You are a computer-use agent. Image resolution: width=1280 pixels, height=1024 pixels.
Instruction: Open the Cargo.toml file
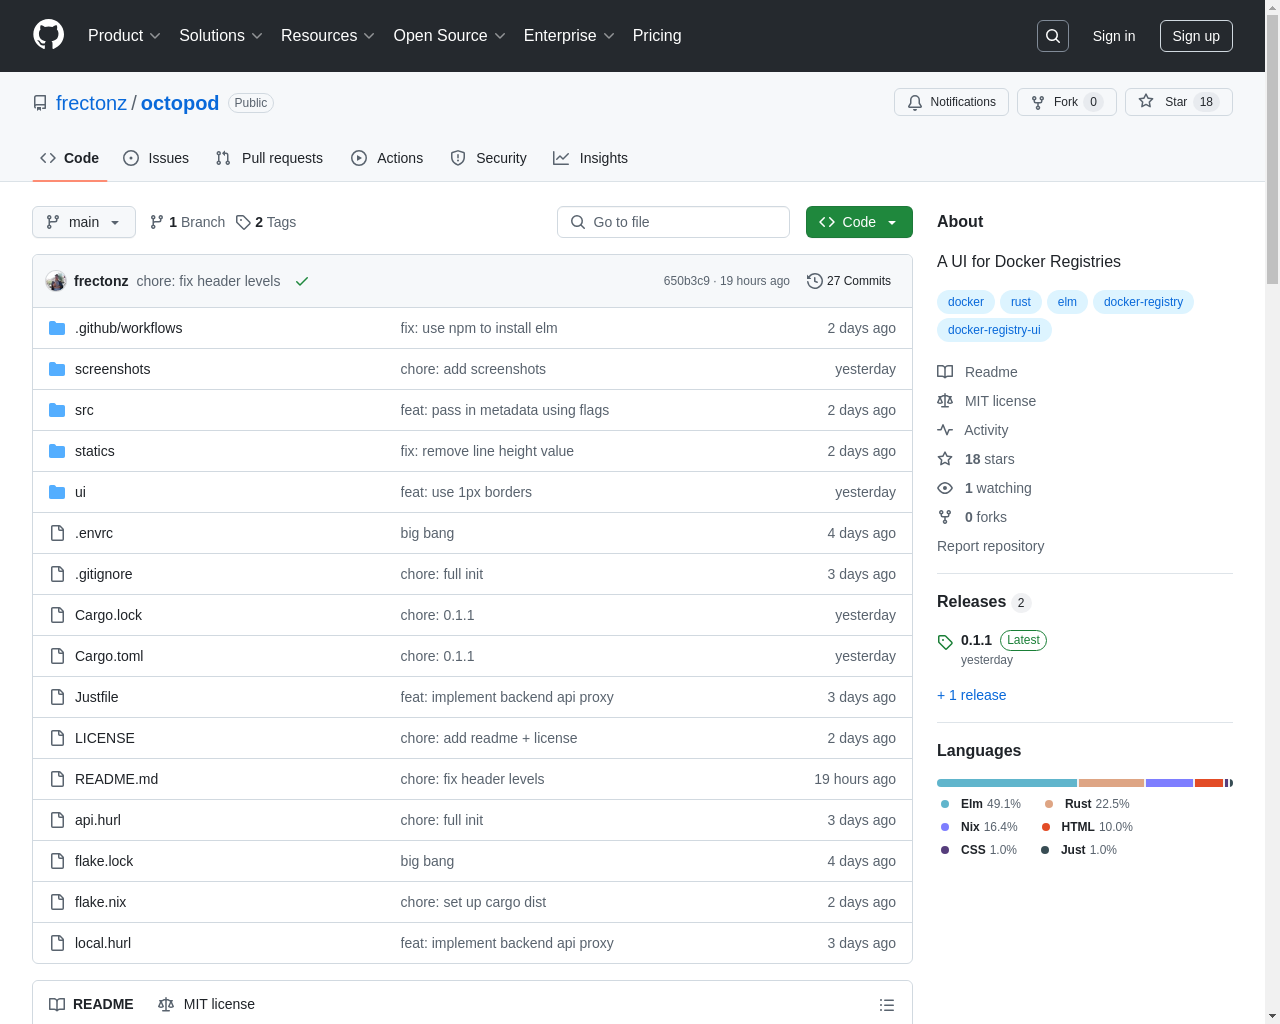pyautogui.click(x=109, y=656)
